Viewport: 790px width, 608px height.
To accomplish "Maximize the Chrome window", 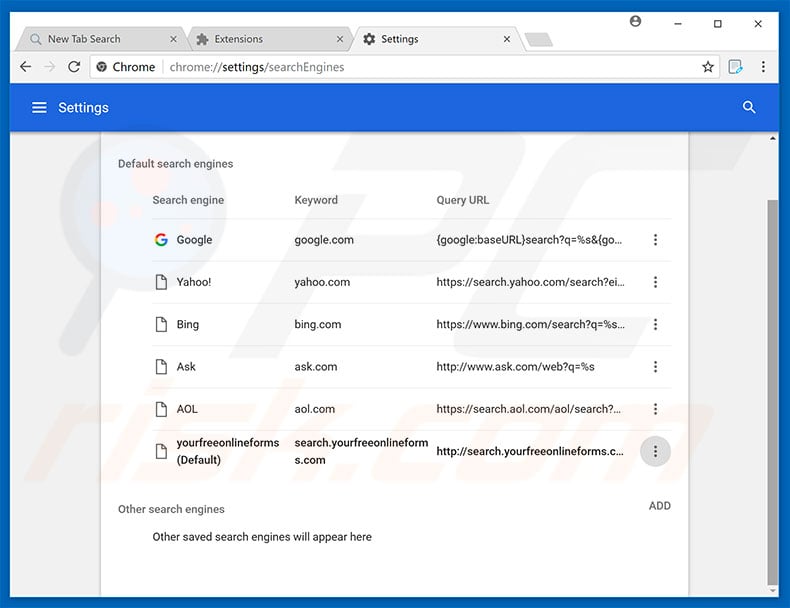I will point(717,24).
